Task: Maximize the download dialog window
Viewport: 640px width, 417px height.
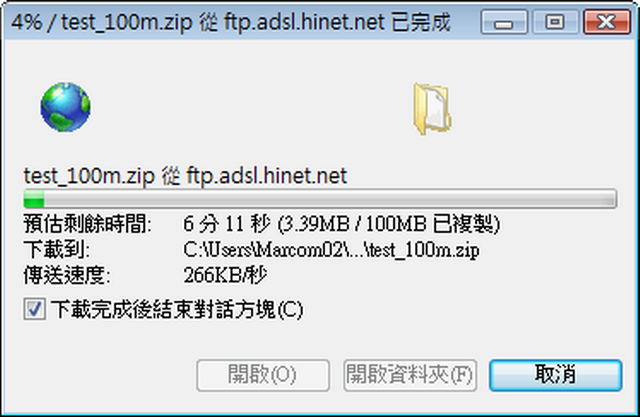Action: point(555,22)
